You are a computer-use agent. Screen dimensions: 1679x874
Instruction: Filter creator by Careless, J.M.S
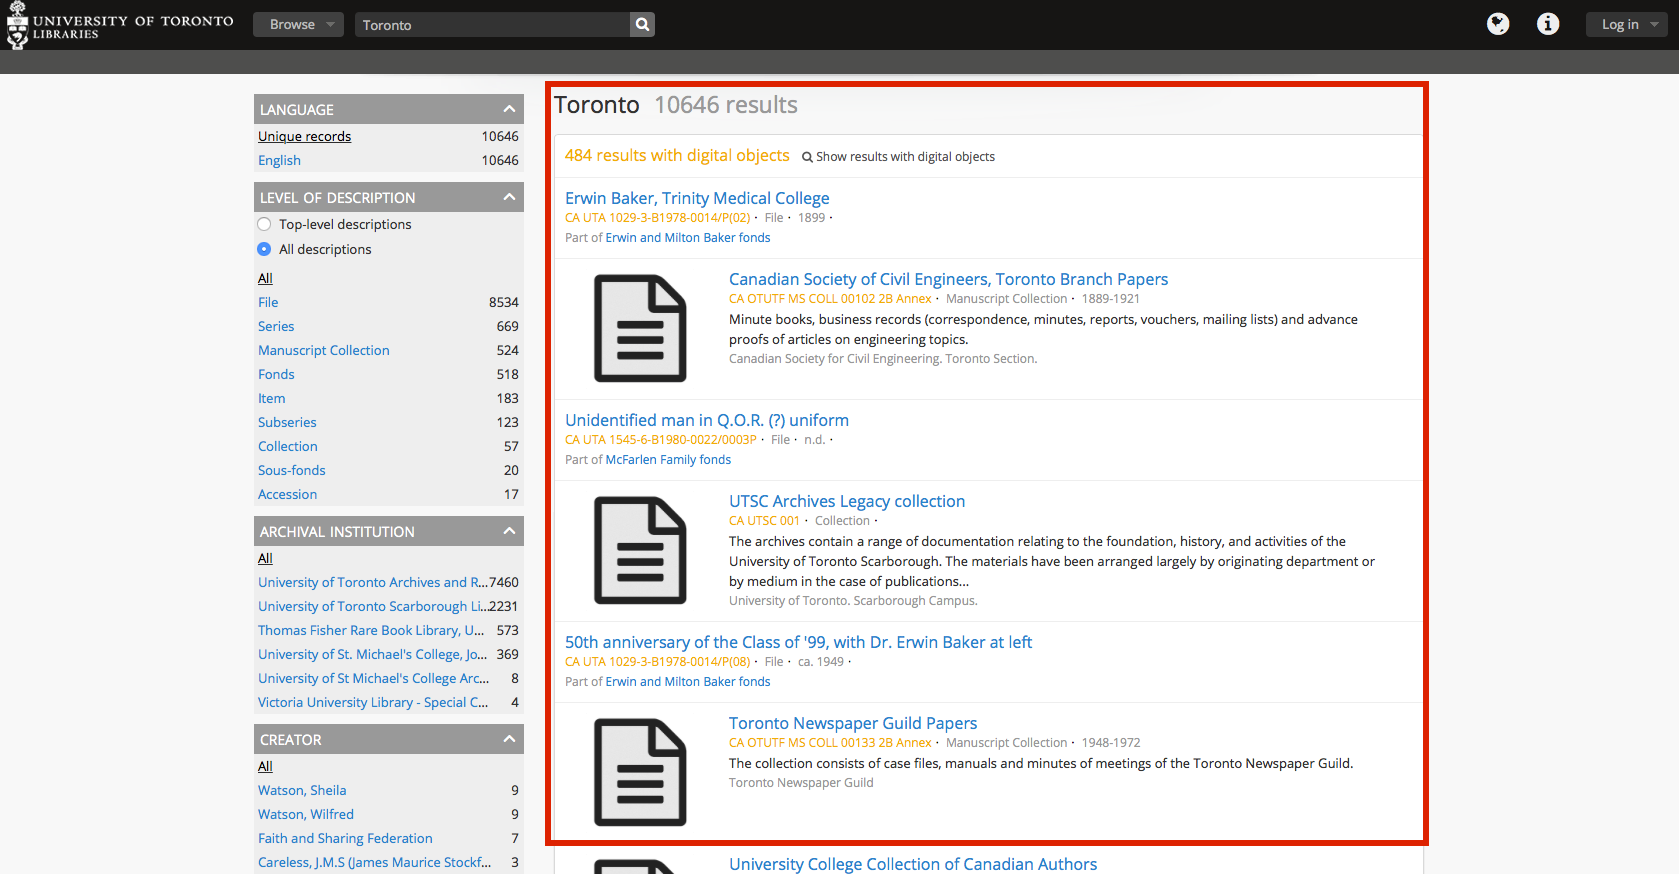pyautogui.click(x=374, y=862)
